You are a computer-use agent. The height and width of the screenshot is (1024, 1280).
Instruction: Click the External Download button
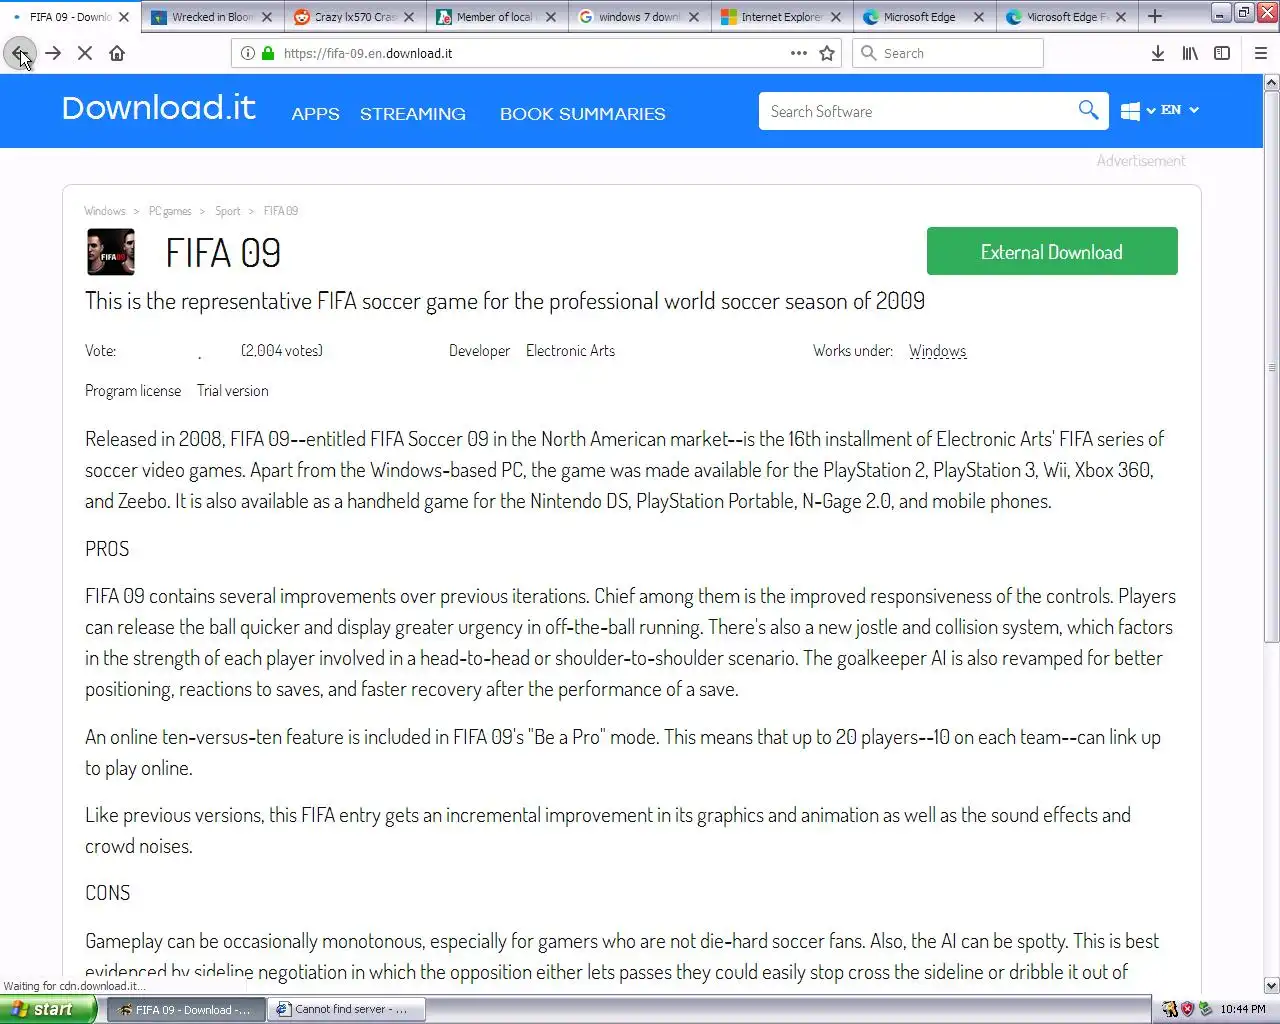point(1052,251)
